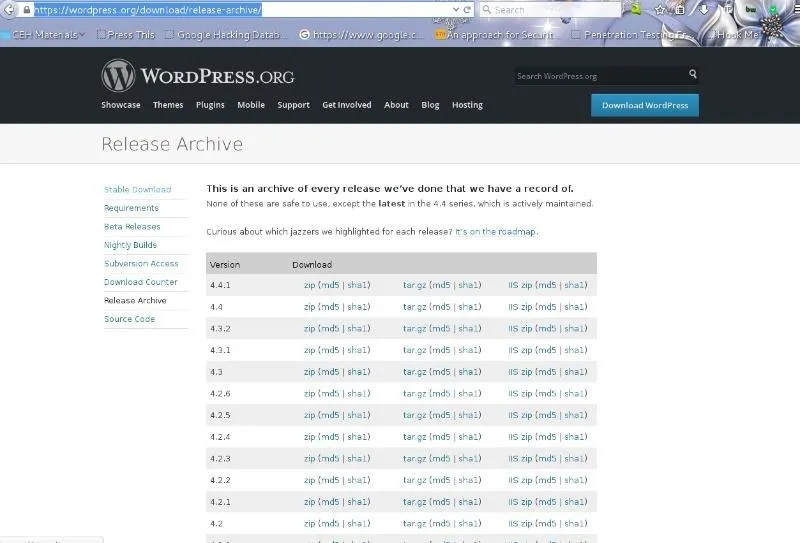Open the IIS zip sha1 link for 4.2.2
Viewport: 800px width, 543px height.
(x=574, y=480)
